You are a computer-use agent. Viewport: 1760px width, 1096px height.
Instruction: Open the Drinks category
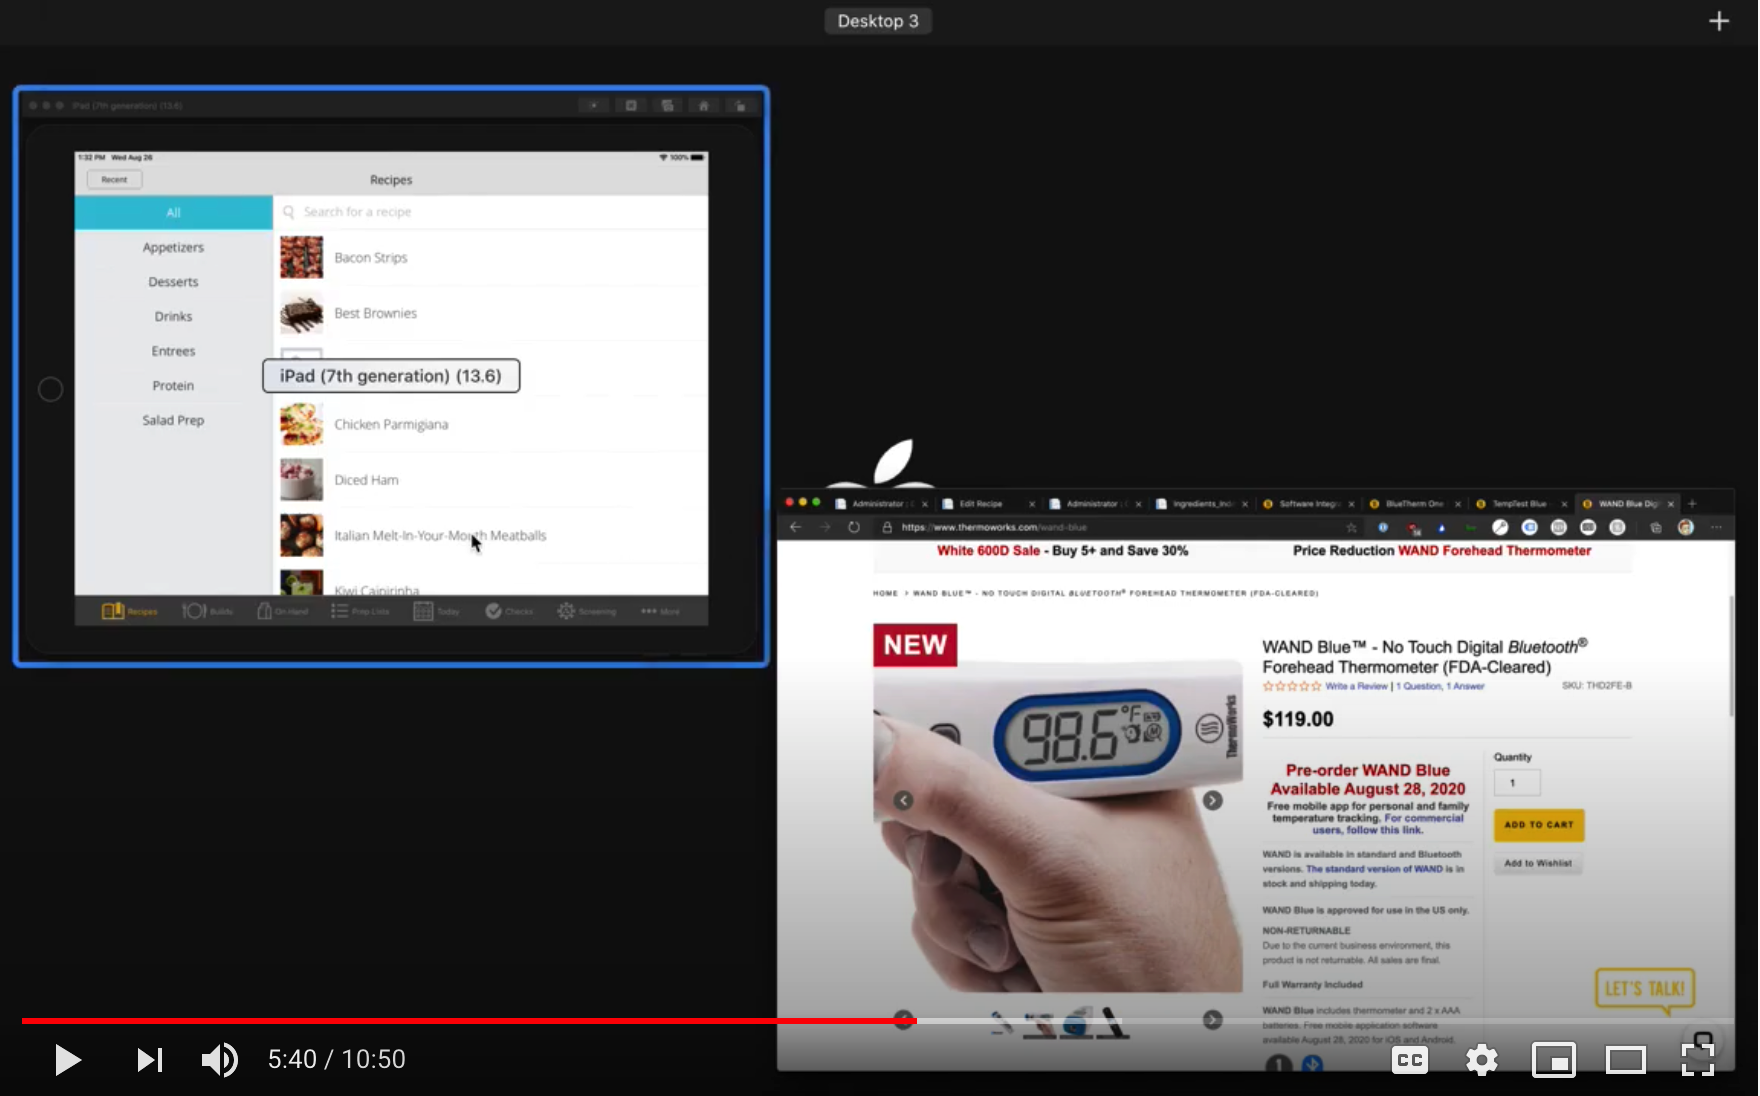point(173,316)
